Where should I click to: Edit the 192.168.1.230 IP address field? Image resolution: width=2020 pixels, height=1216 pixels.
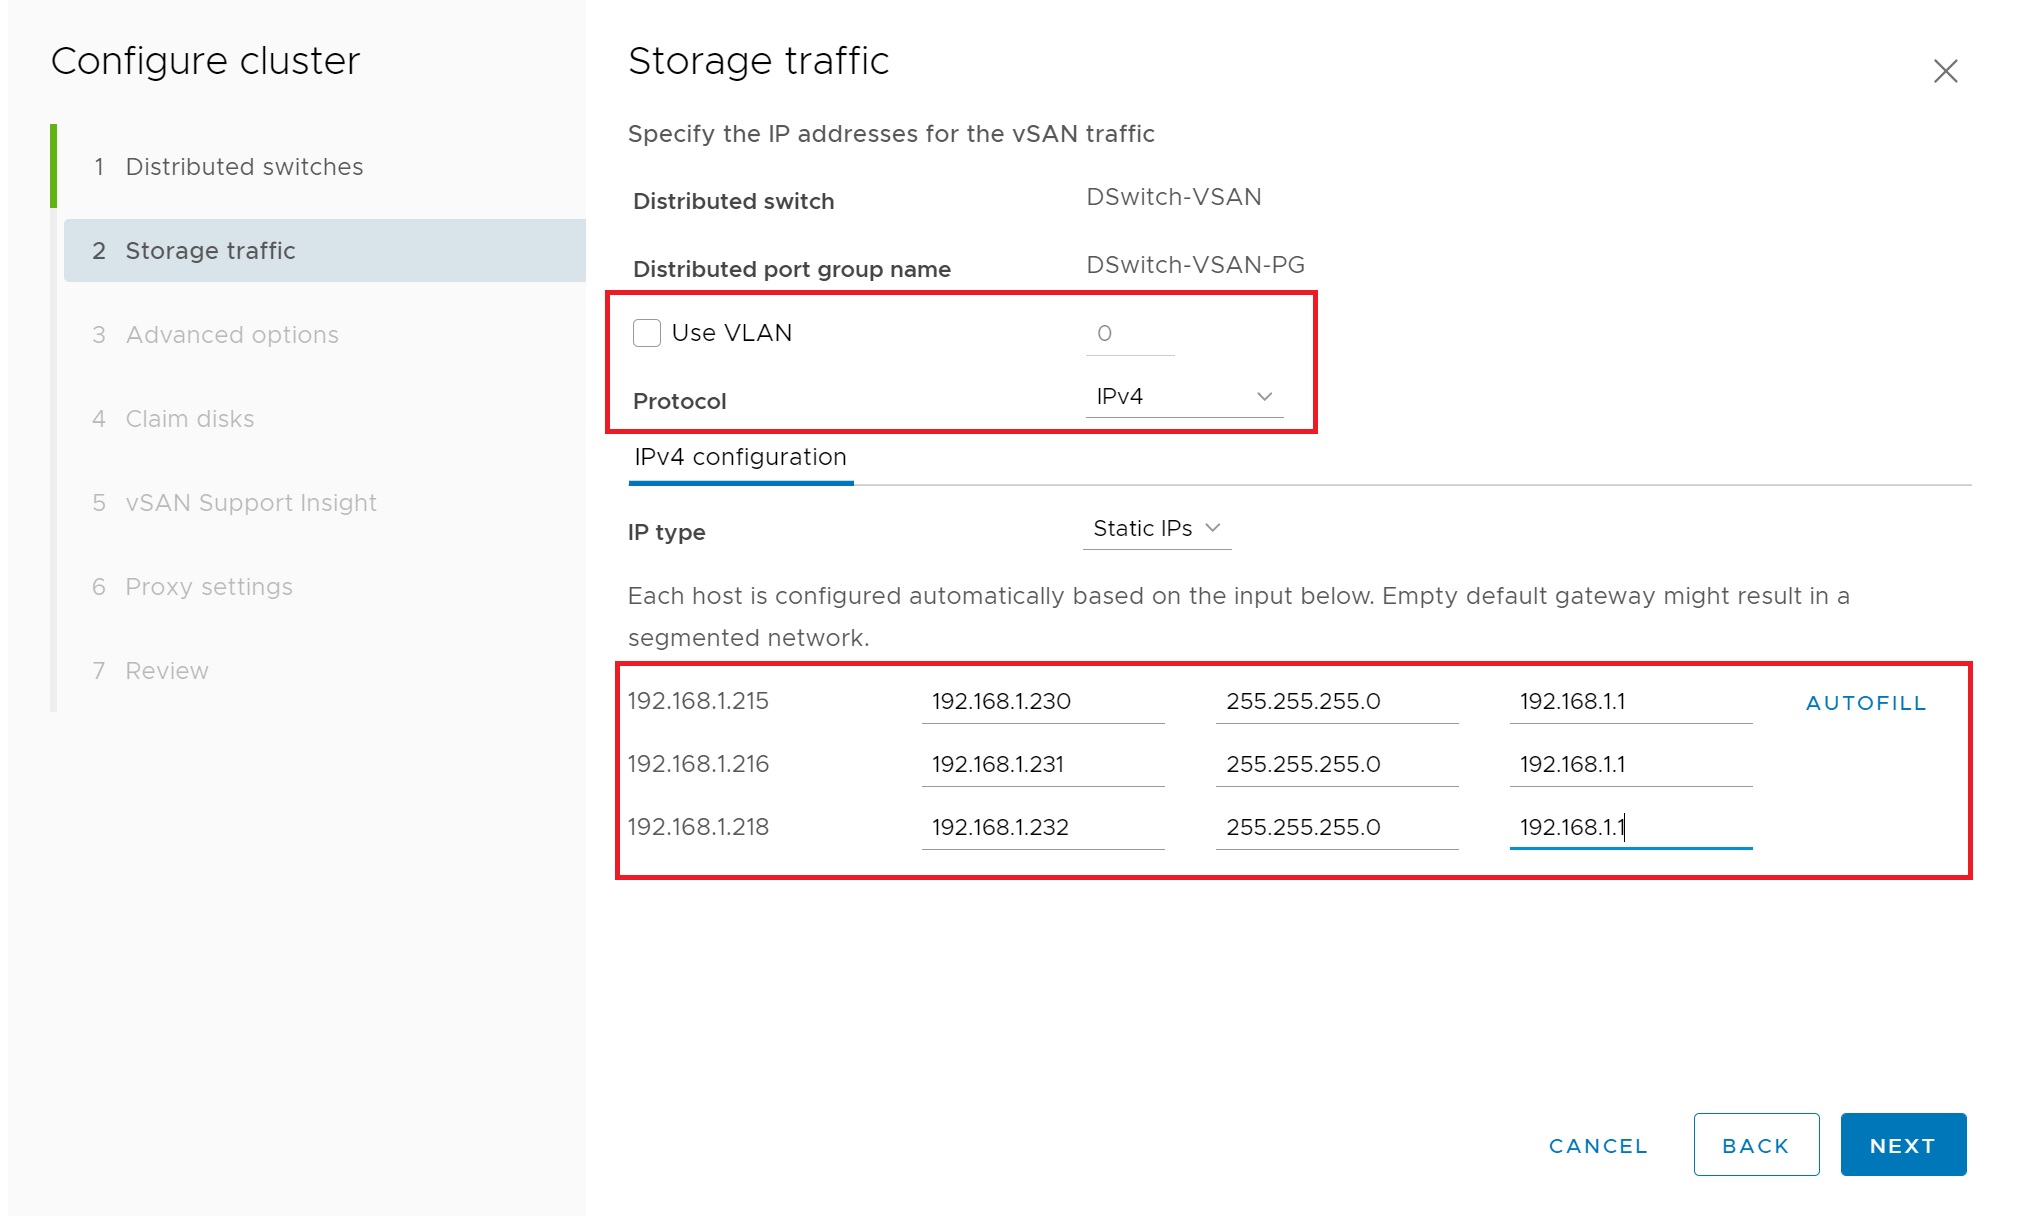tap(1041, 702)
